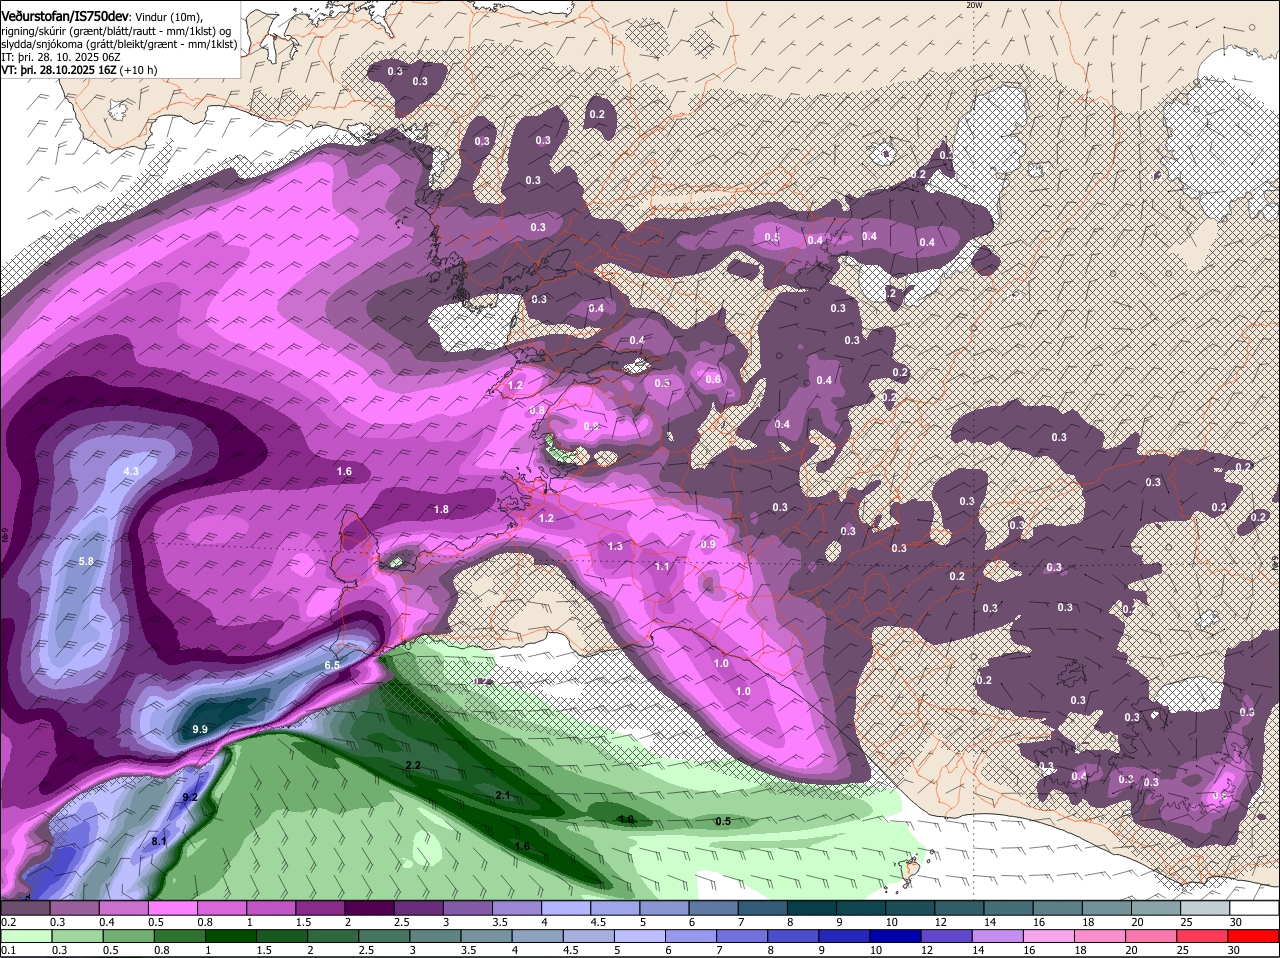Click the 8.1 precipitation value on the map

(159, 842)
